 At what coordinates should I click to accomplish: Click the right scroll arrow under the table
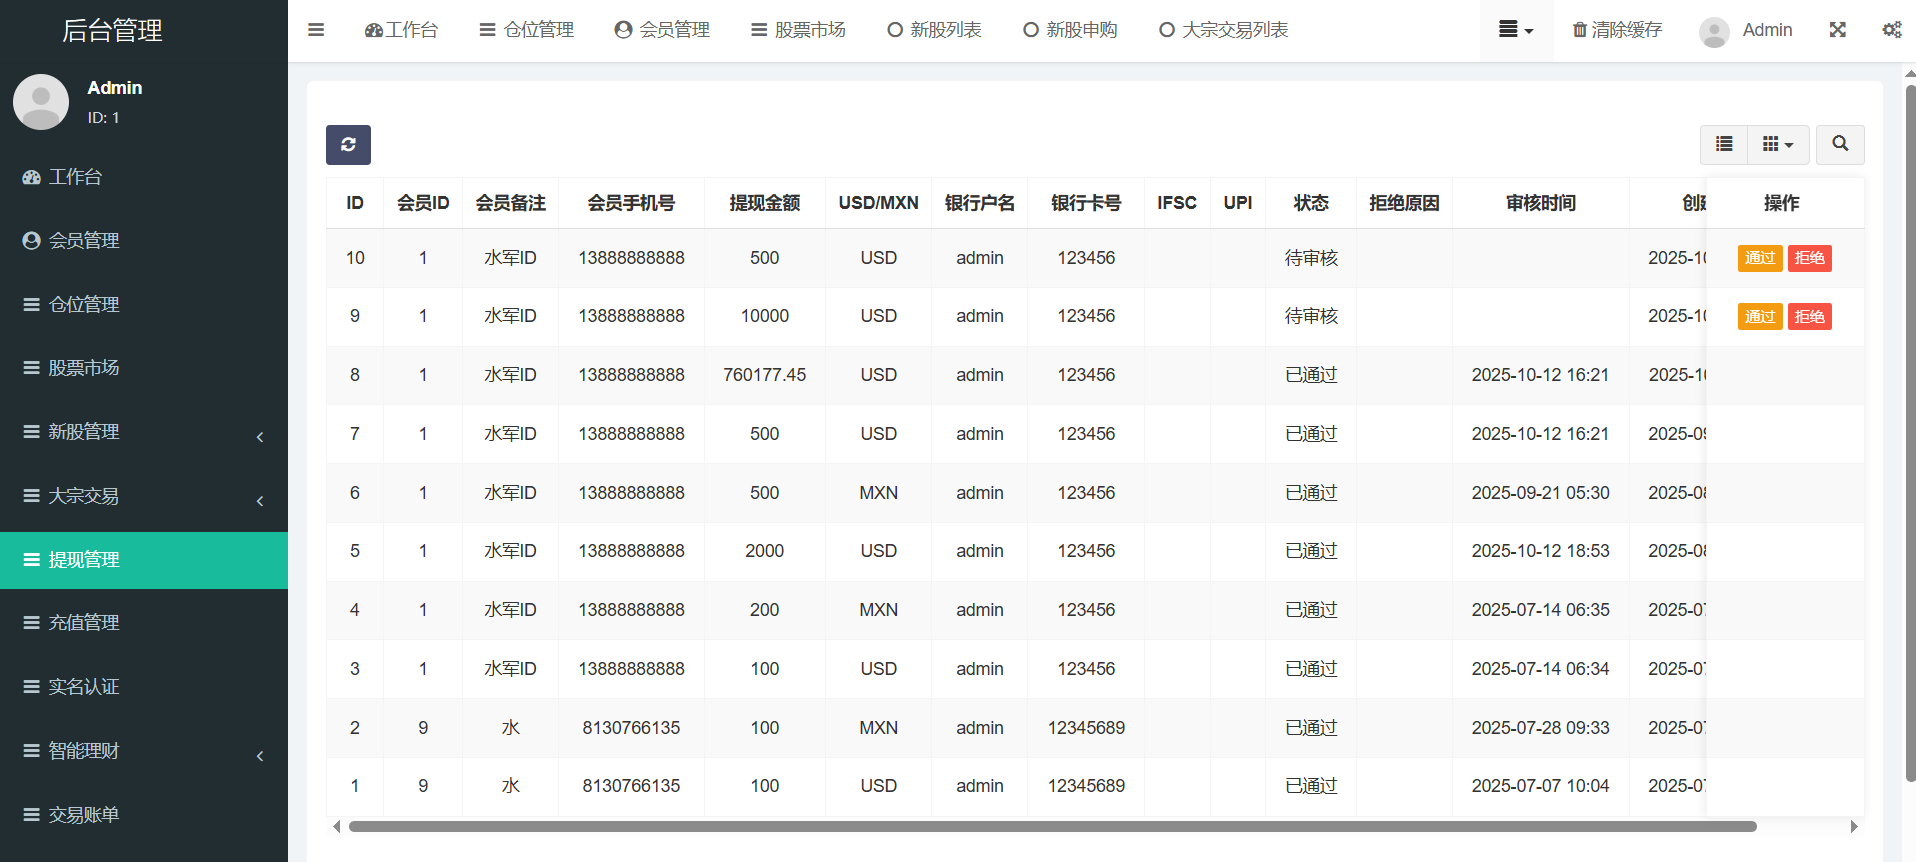coord(1853,827)
